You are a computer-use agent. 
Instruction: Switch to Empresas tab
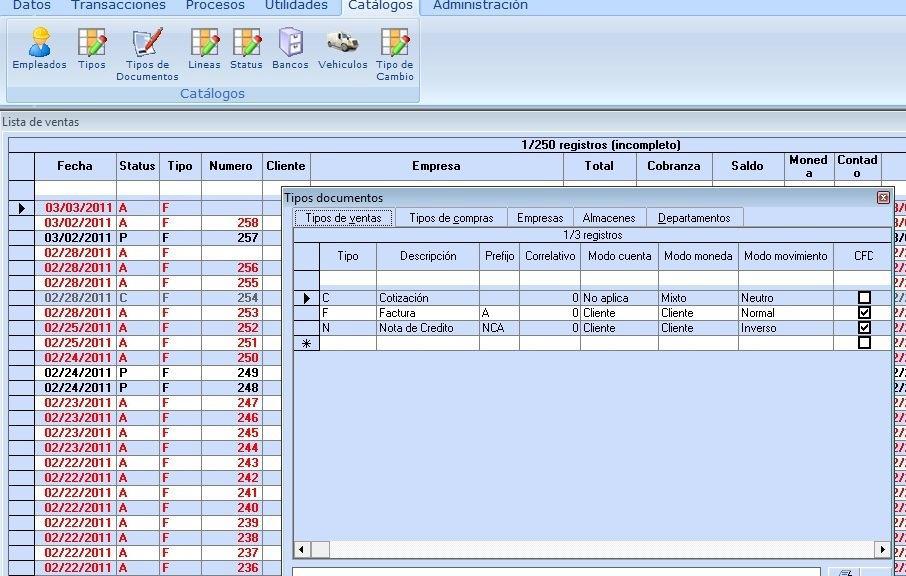(540, 218)
